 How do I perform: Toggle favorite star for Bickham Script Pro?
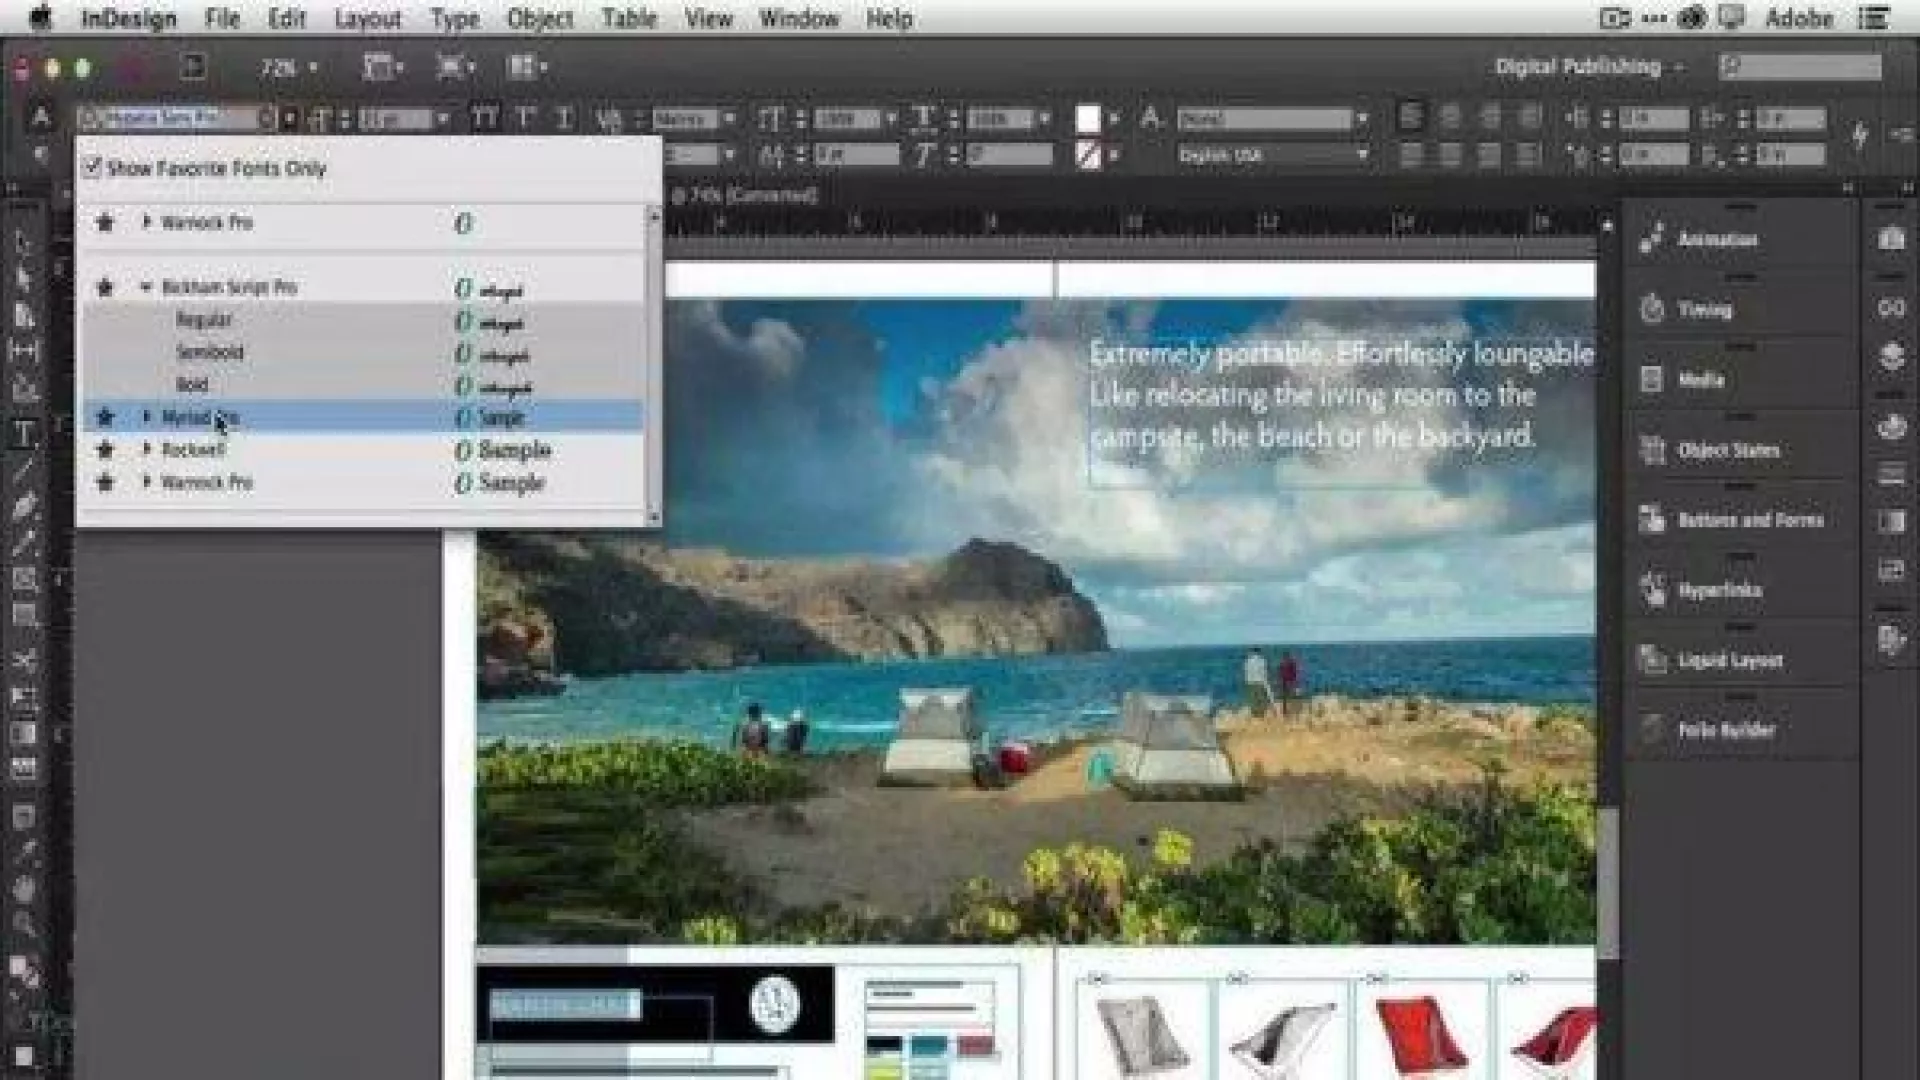point(105,288)
